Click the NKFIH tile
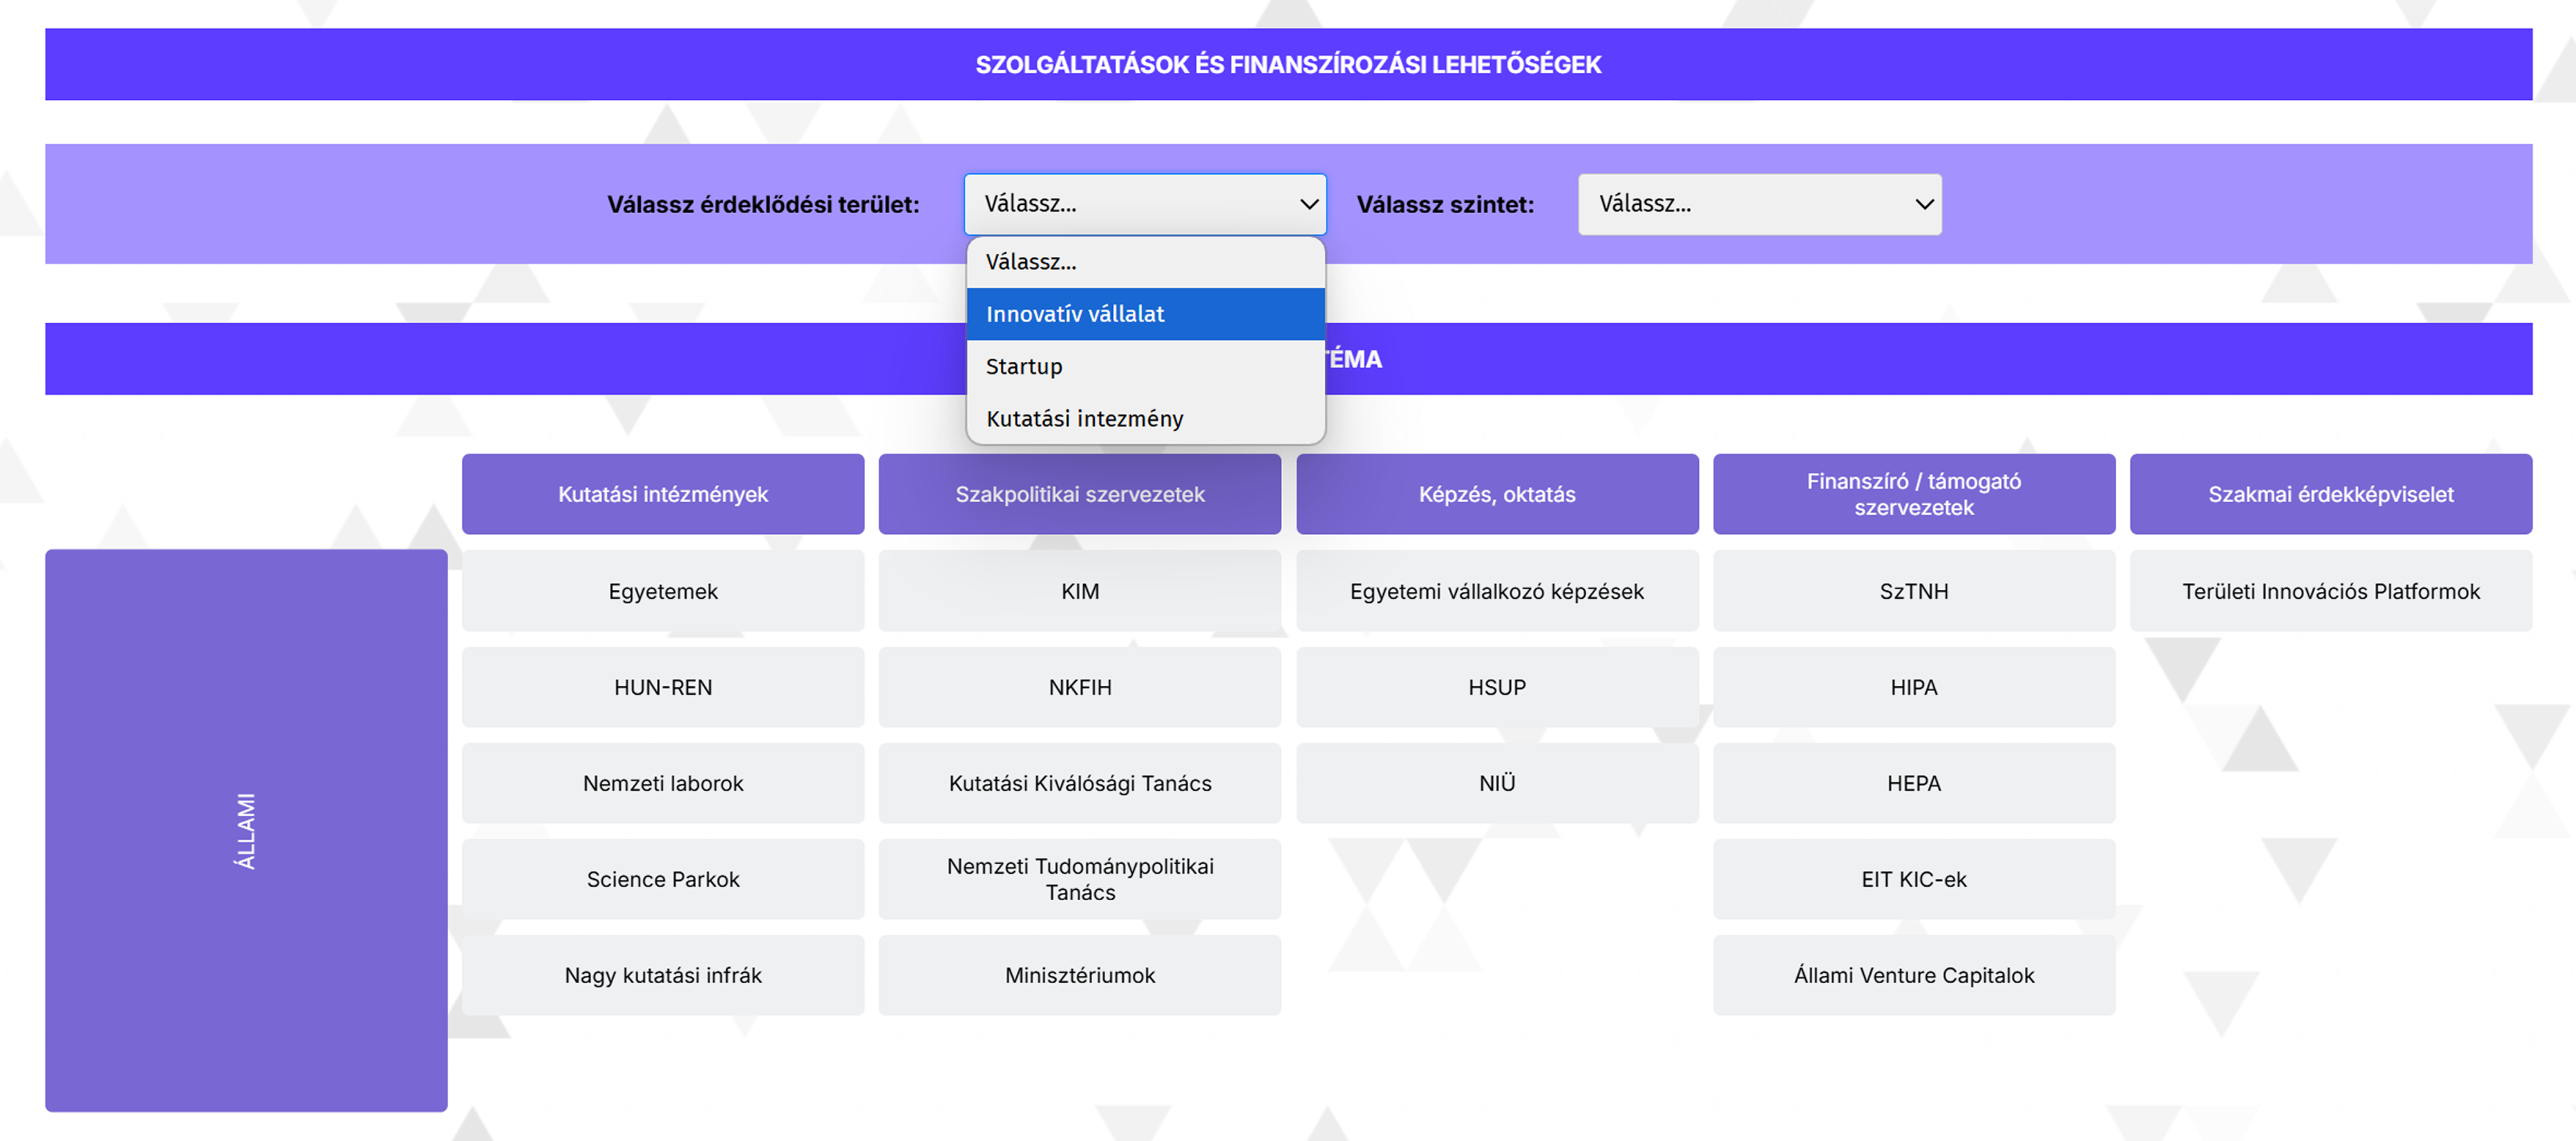 (1079, 687)
